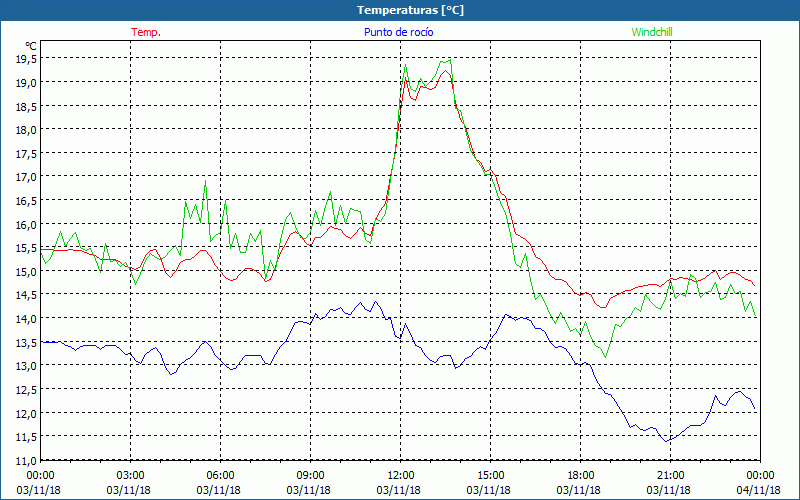
Task: Click the 03:00 time axis label
Action: (x=131, y=475)
